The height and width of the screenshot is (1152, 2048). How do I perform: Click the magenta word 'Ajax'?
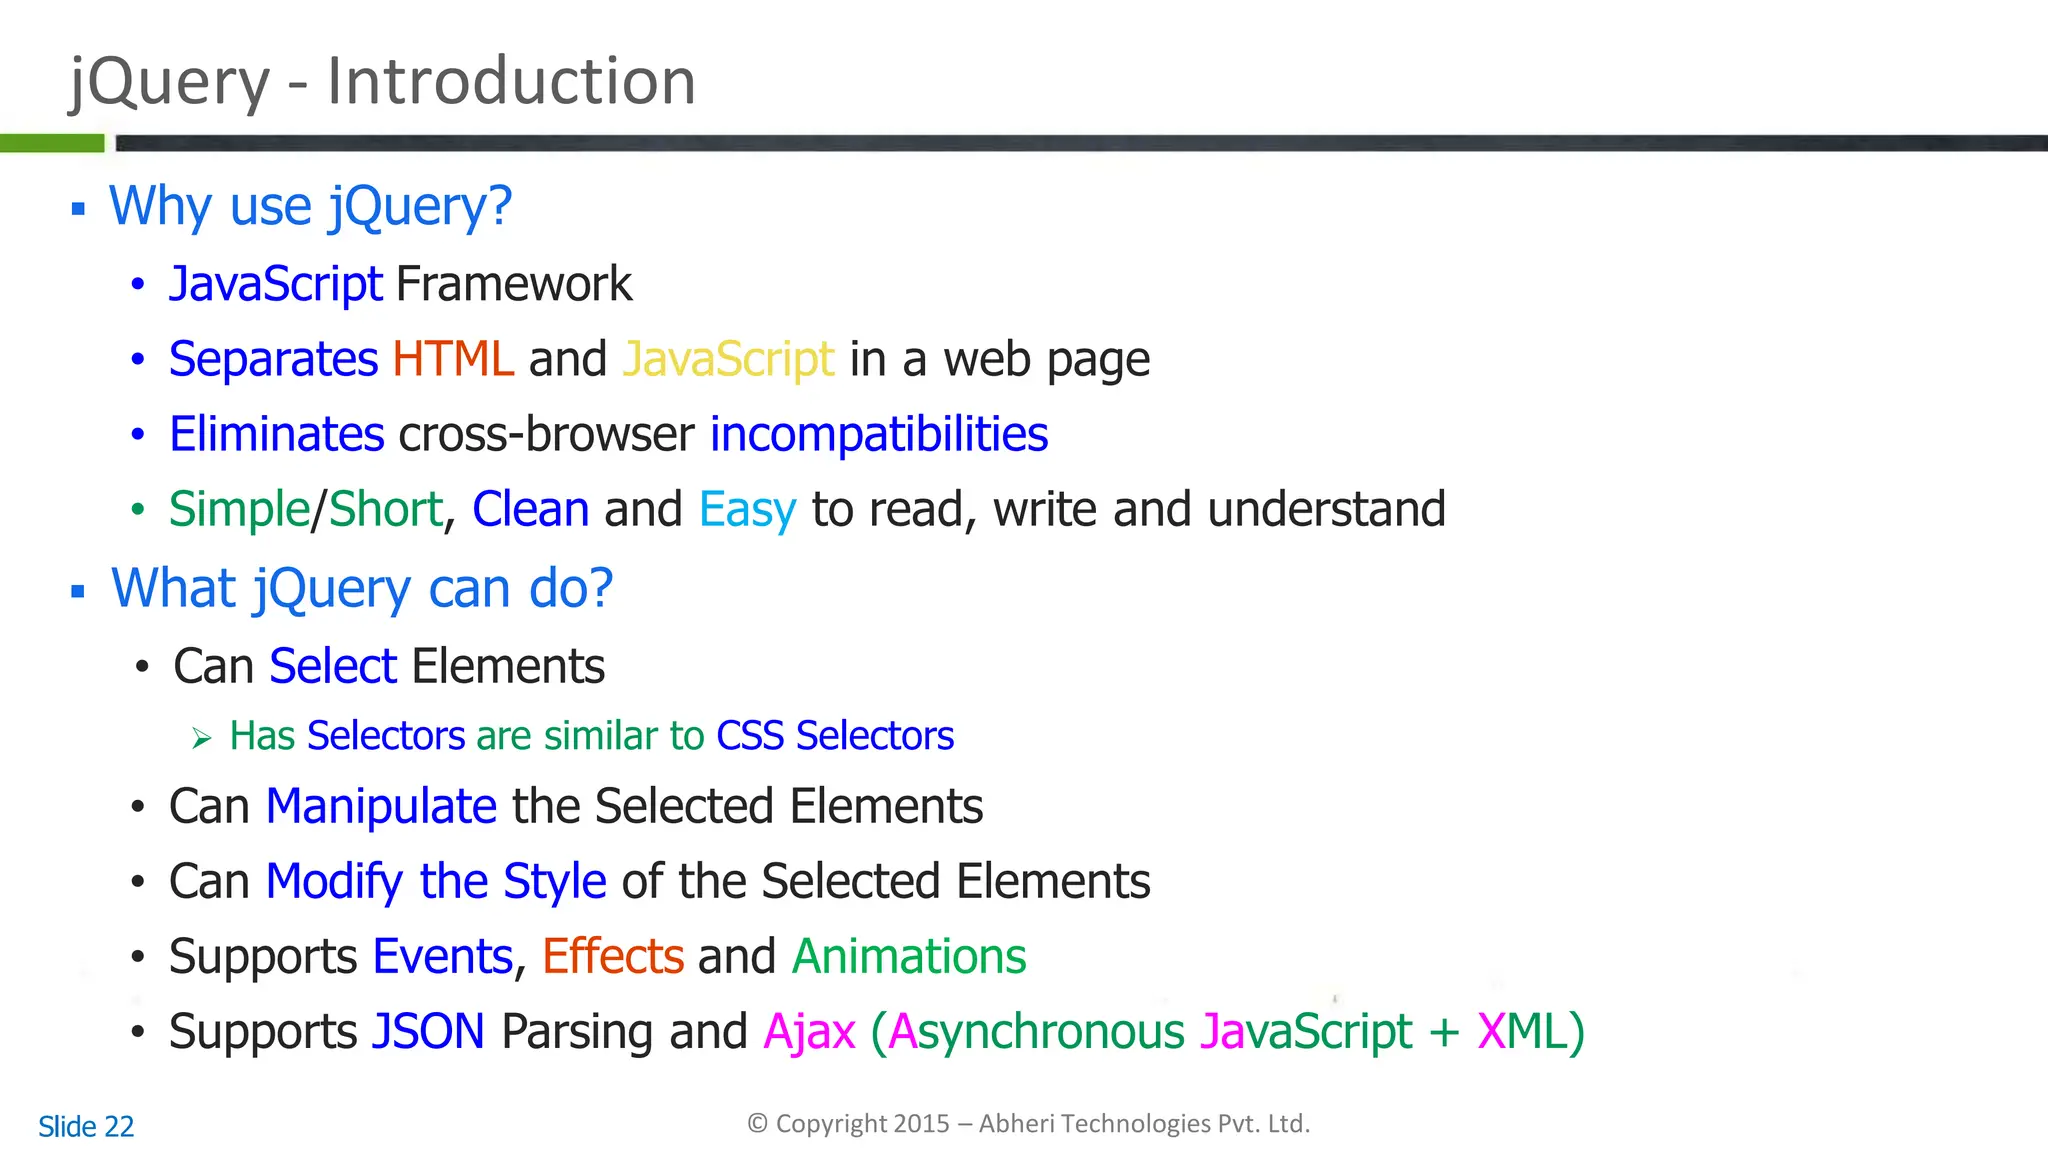[809, 1033]
